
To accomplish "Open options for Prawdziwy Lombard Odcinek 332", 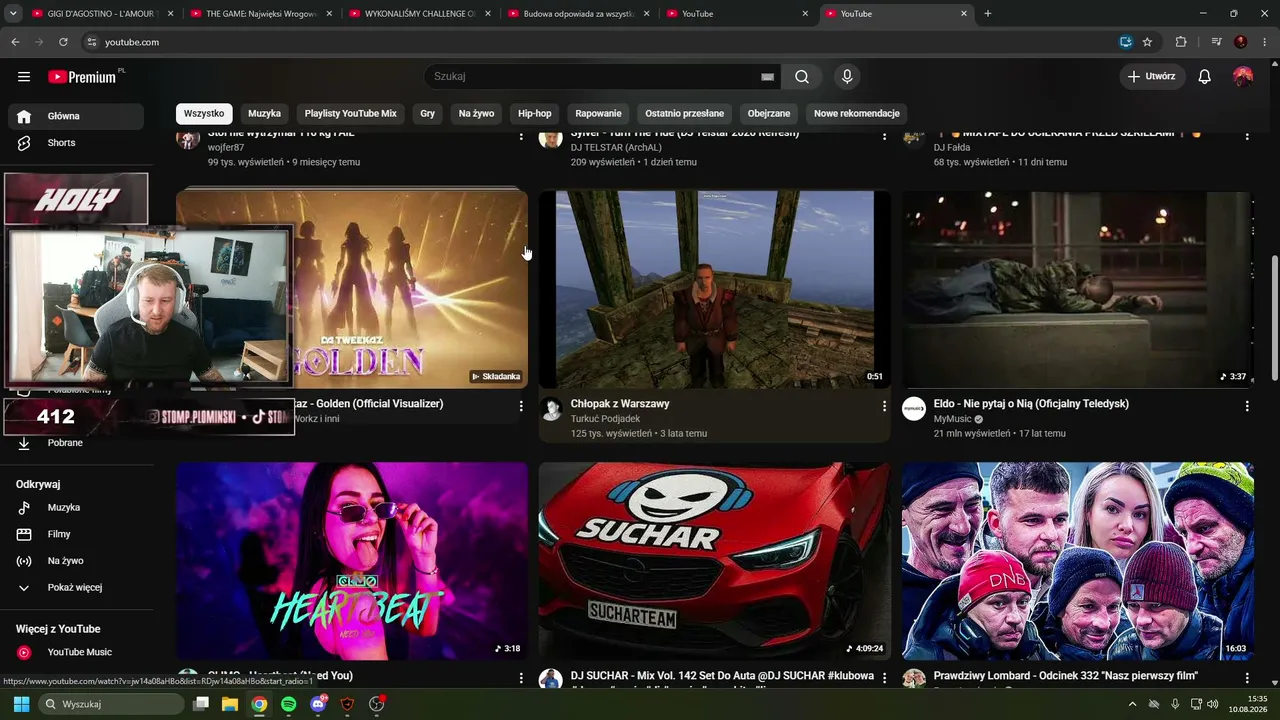I will click(1247, 678).
